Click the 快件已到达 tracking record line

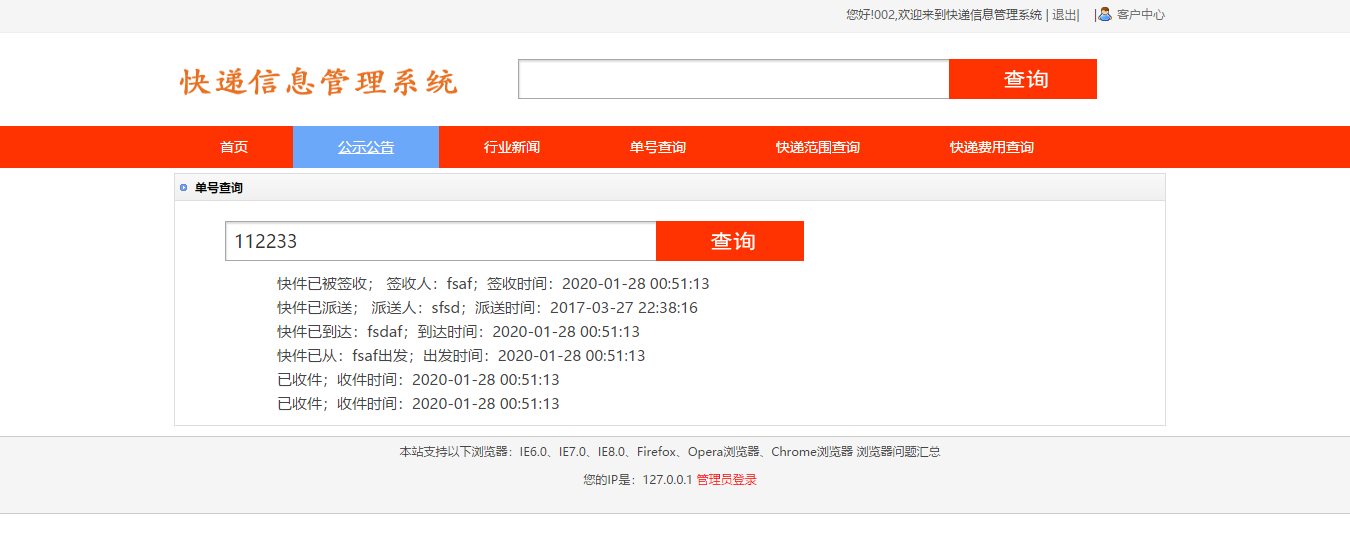pos(458,332)
